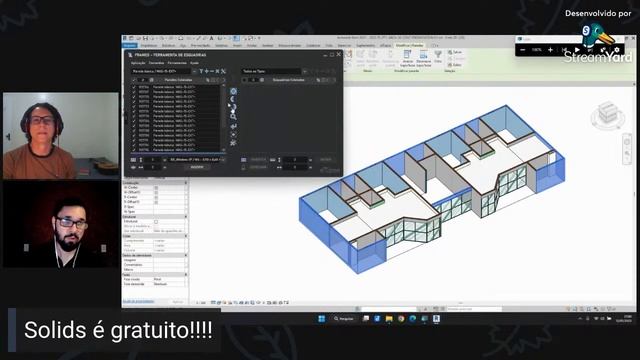
Task: Open Edge from the taskbar
Action: coord(413,318)
